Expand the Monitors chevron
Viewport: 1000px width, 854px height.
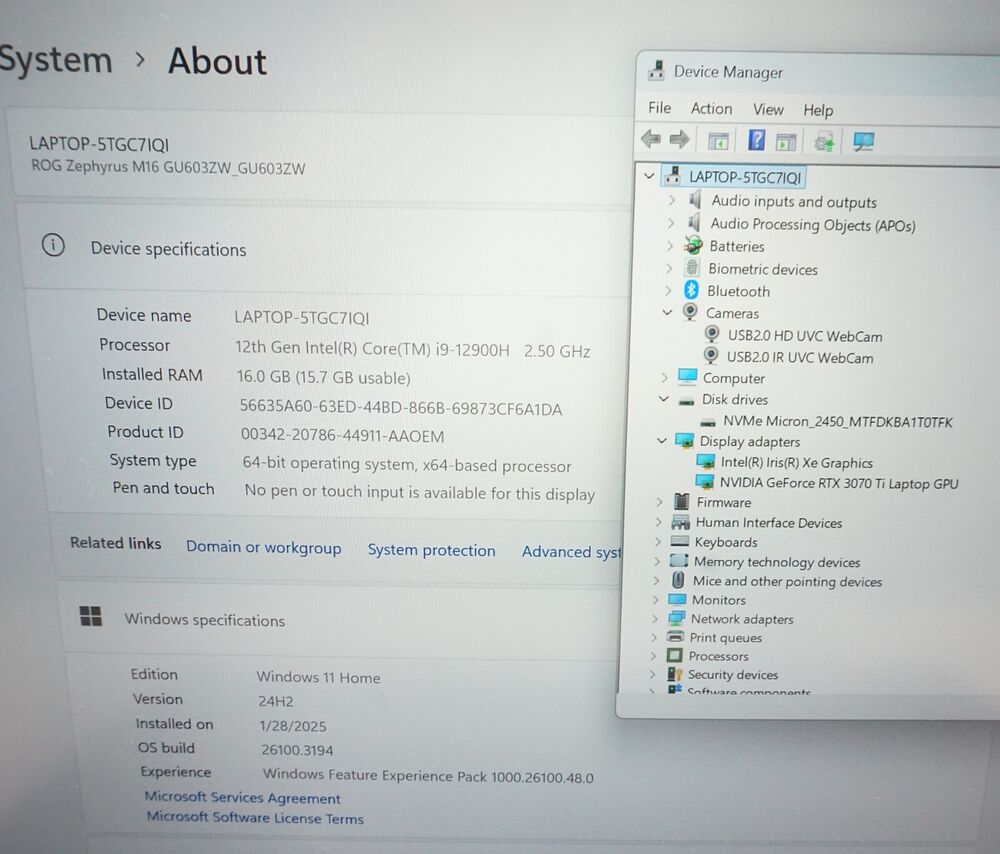pyautogui.click(x=655, y=600)
